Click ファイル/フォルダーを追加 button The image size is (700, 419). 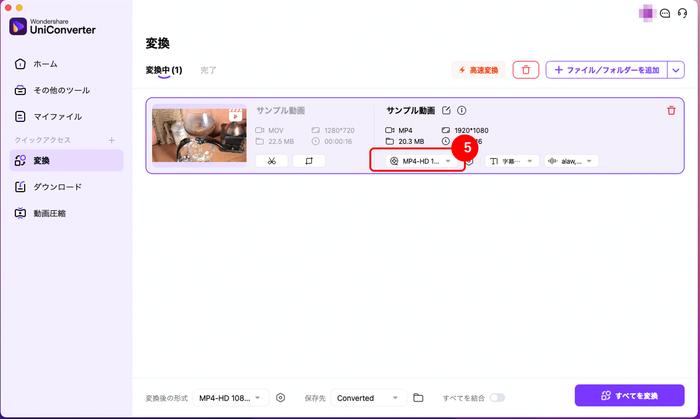(607, 70)
